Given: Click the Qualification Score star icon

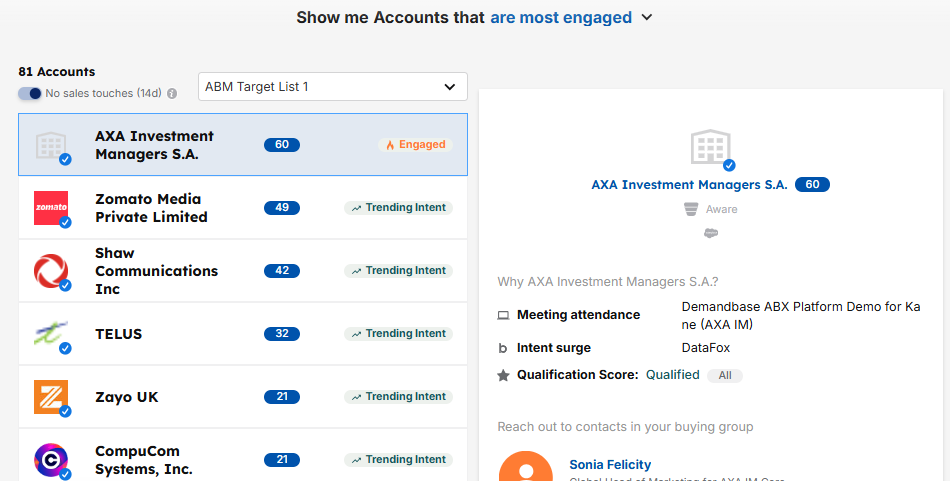Looking at the screenshot, I should pyautogui.click(x=503, y=376).
